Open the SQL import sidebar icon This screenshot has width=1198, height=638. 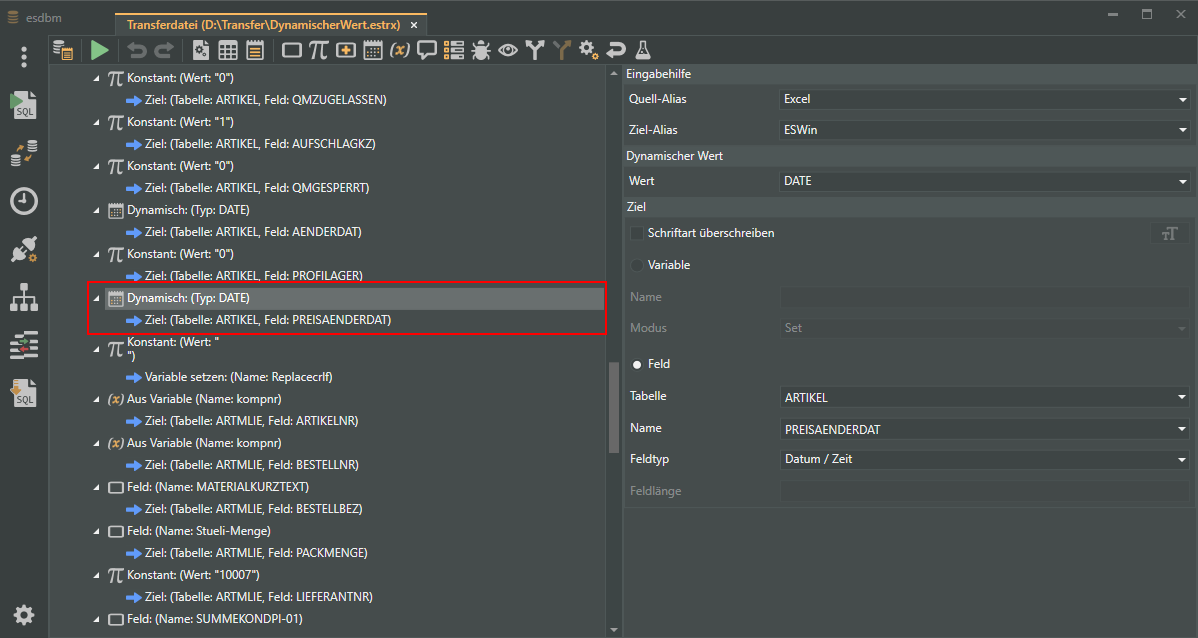(24, 393)
